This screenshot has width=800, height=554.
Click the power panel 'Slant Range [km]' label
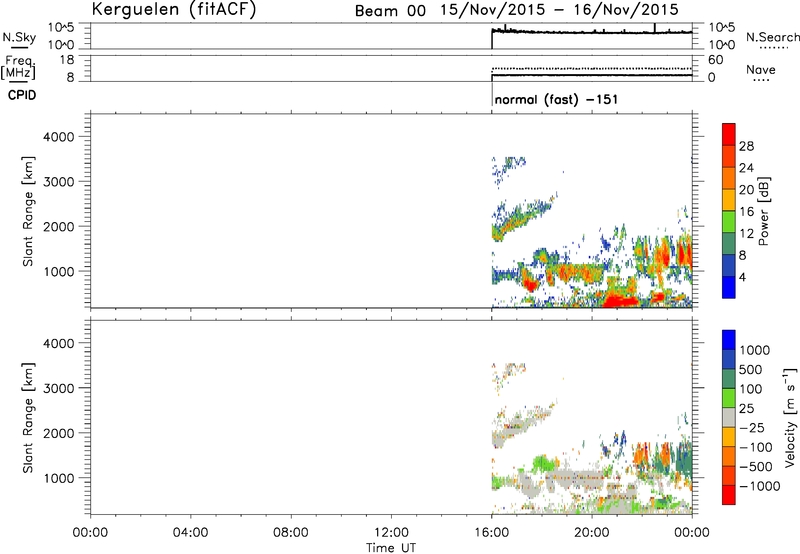click(x=28, y=211)
